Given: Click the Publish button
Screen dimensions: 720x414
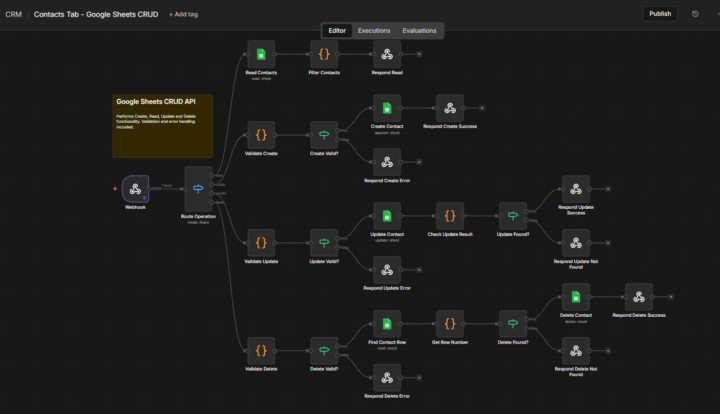Looking at the screenshot, I should click(x=660, y=14).
